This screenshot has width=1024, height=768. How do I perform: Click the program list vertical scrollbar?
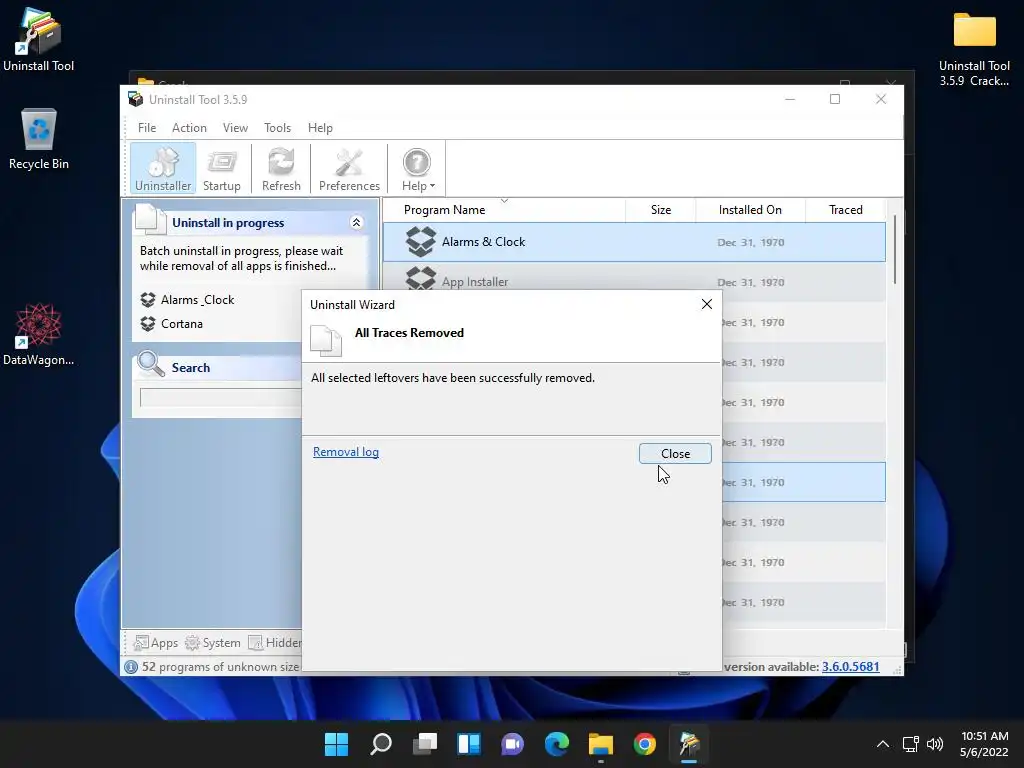(x=894, y=249)
